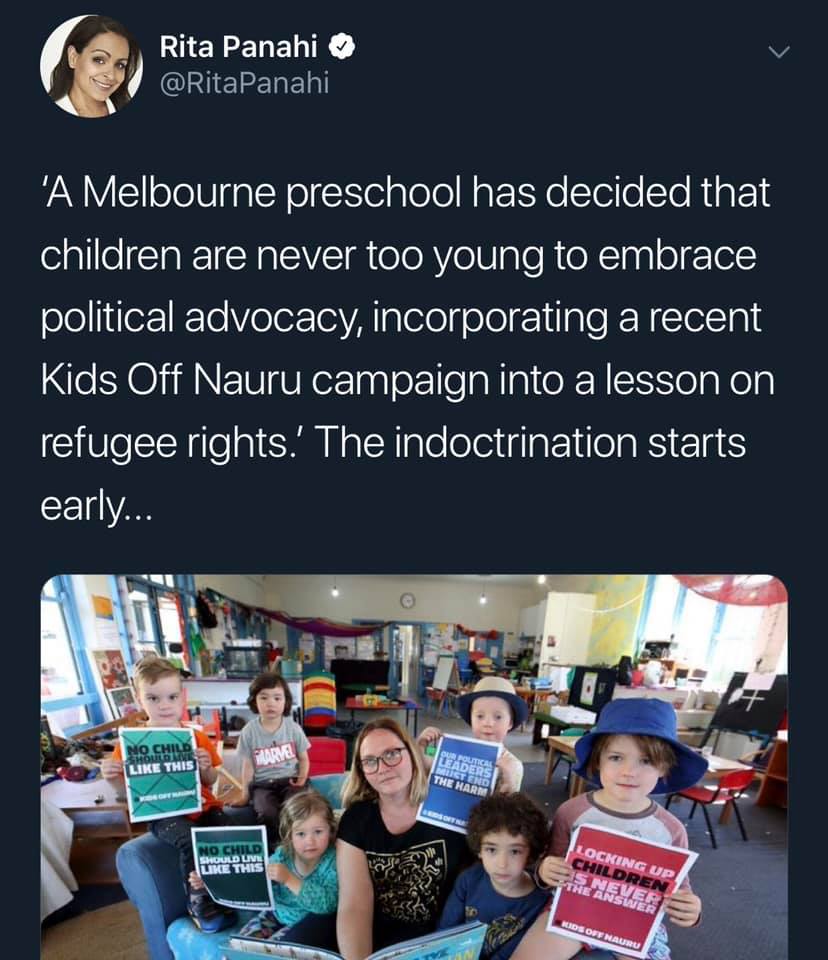828x960 pixels.
Task: Click the light green 'No Child' poster held by boy
Action: point(161,773)
